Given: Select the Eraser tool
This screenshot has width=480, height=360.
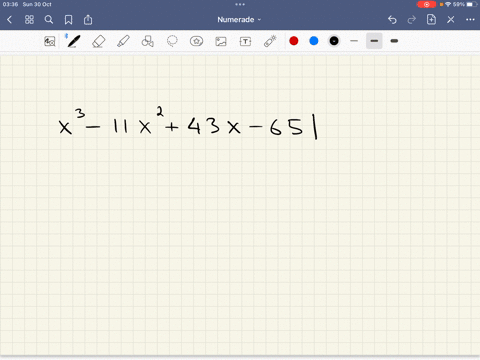Looking at the screenshot, I should coord(99,42).
